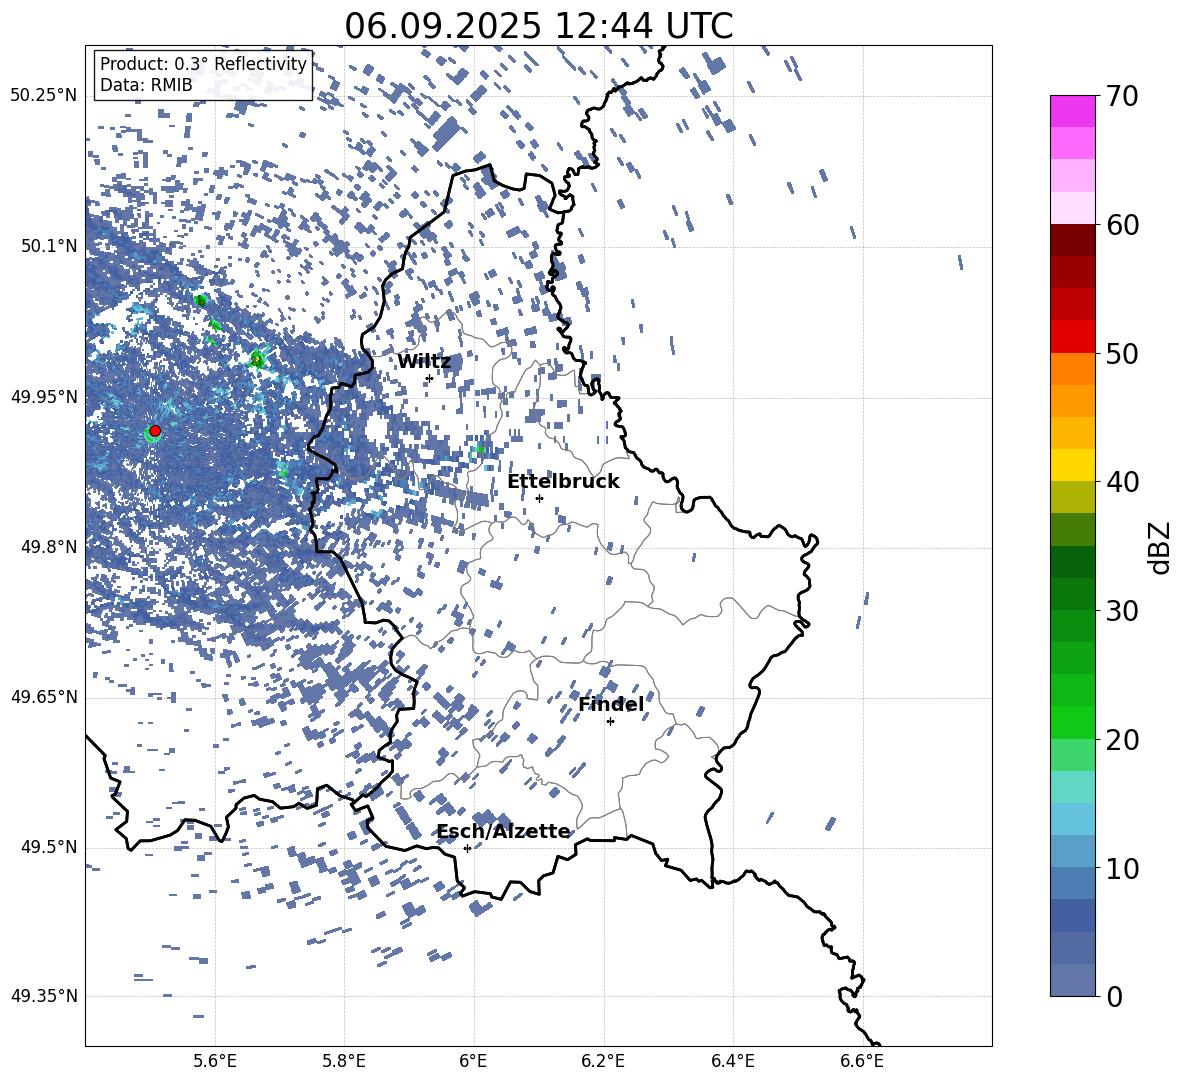
Task: Click the 49.5°N latitude label
Action: (x=48, y=847)
